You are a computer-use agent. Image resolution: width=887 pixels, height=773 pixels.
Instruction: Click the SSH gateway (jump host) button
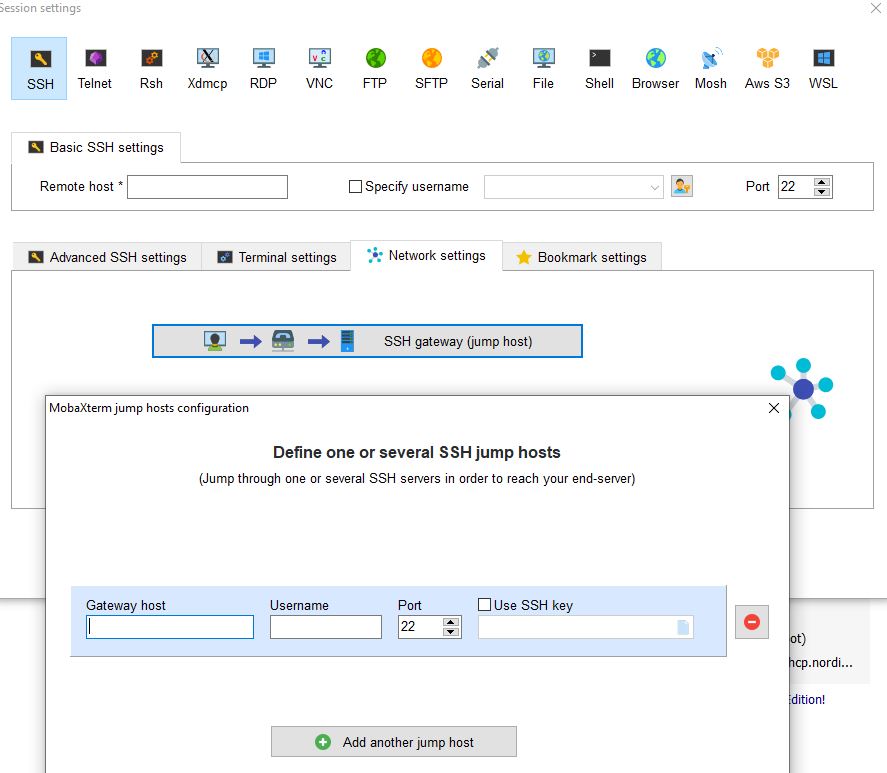tap(367, 341)
